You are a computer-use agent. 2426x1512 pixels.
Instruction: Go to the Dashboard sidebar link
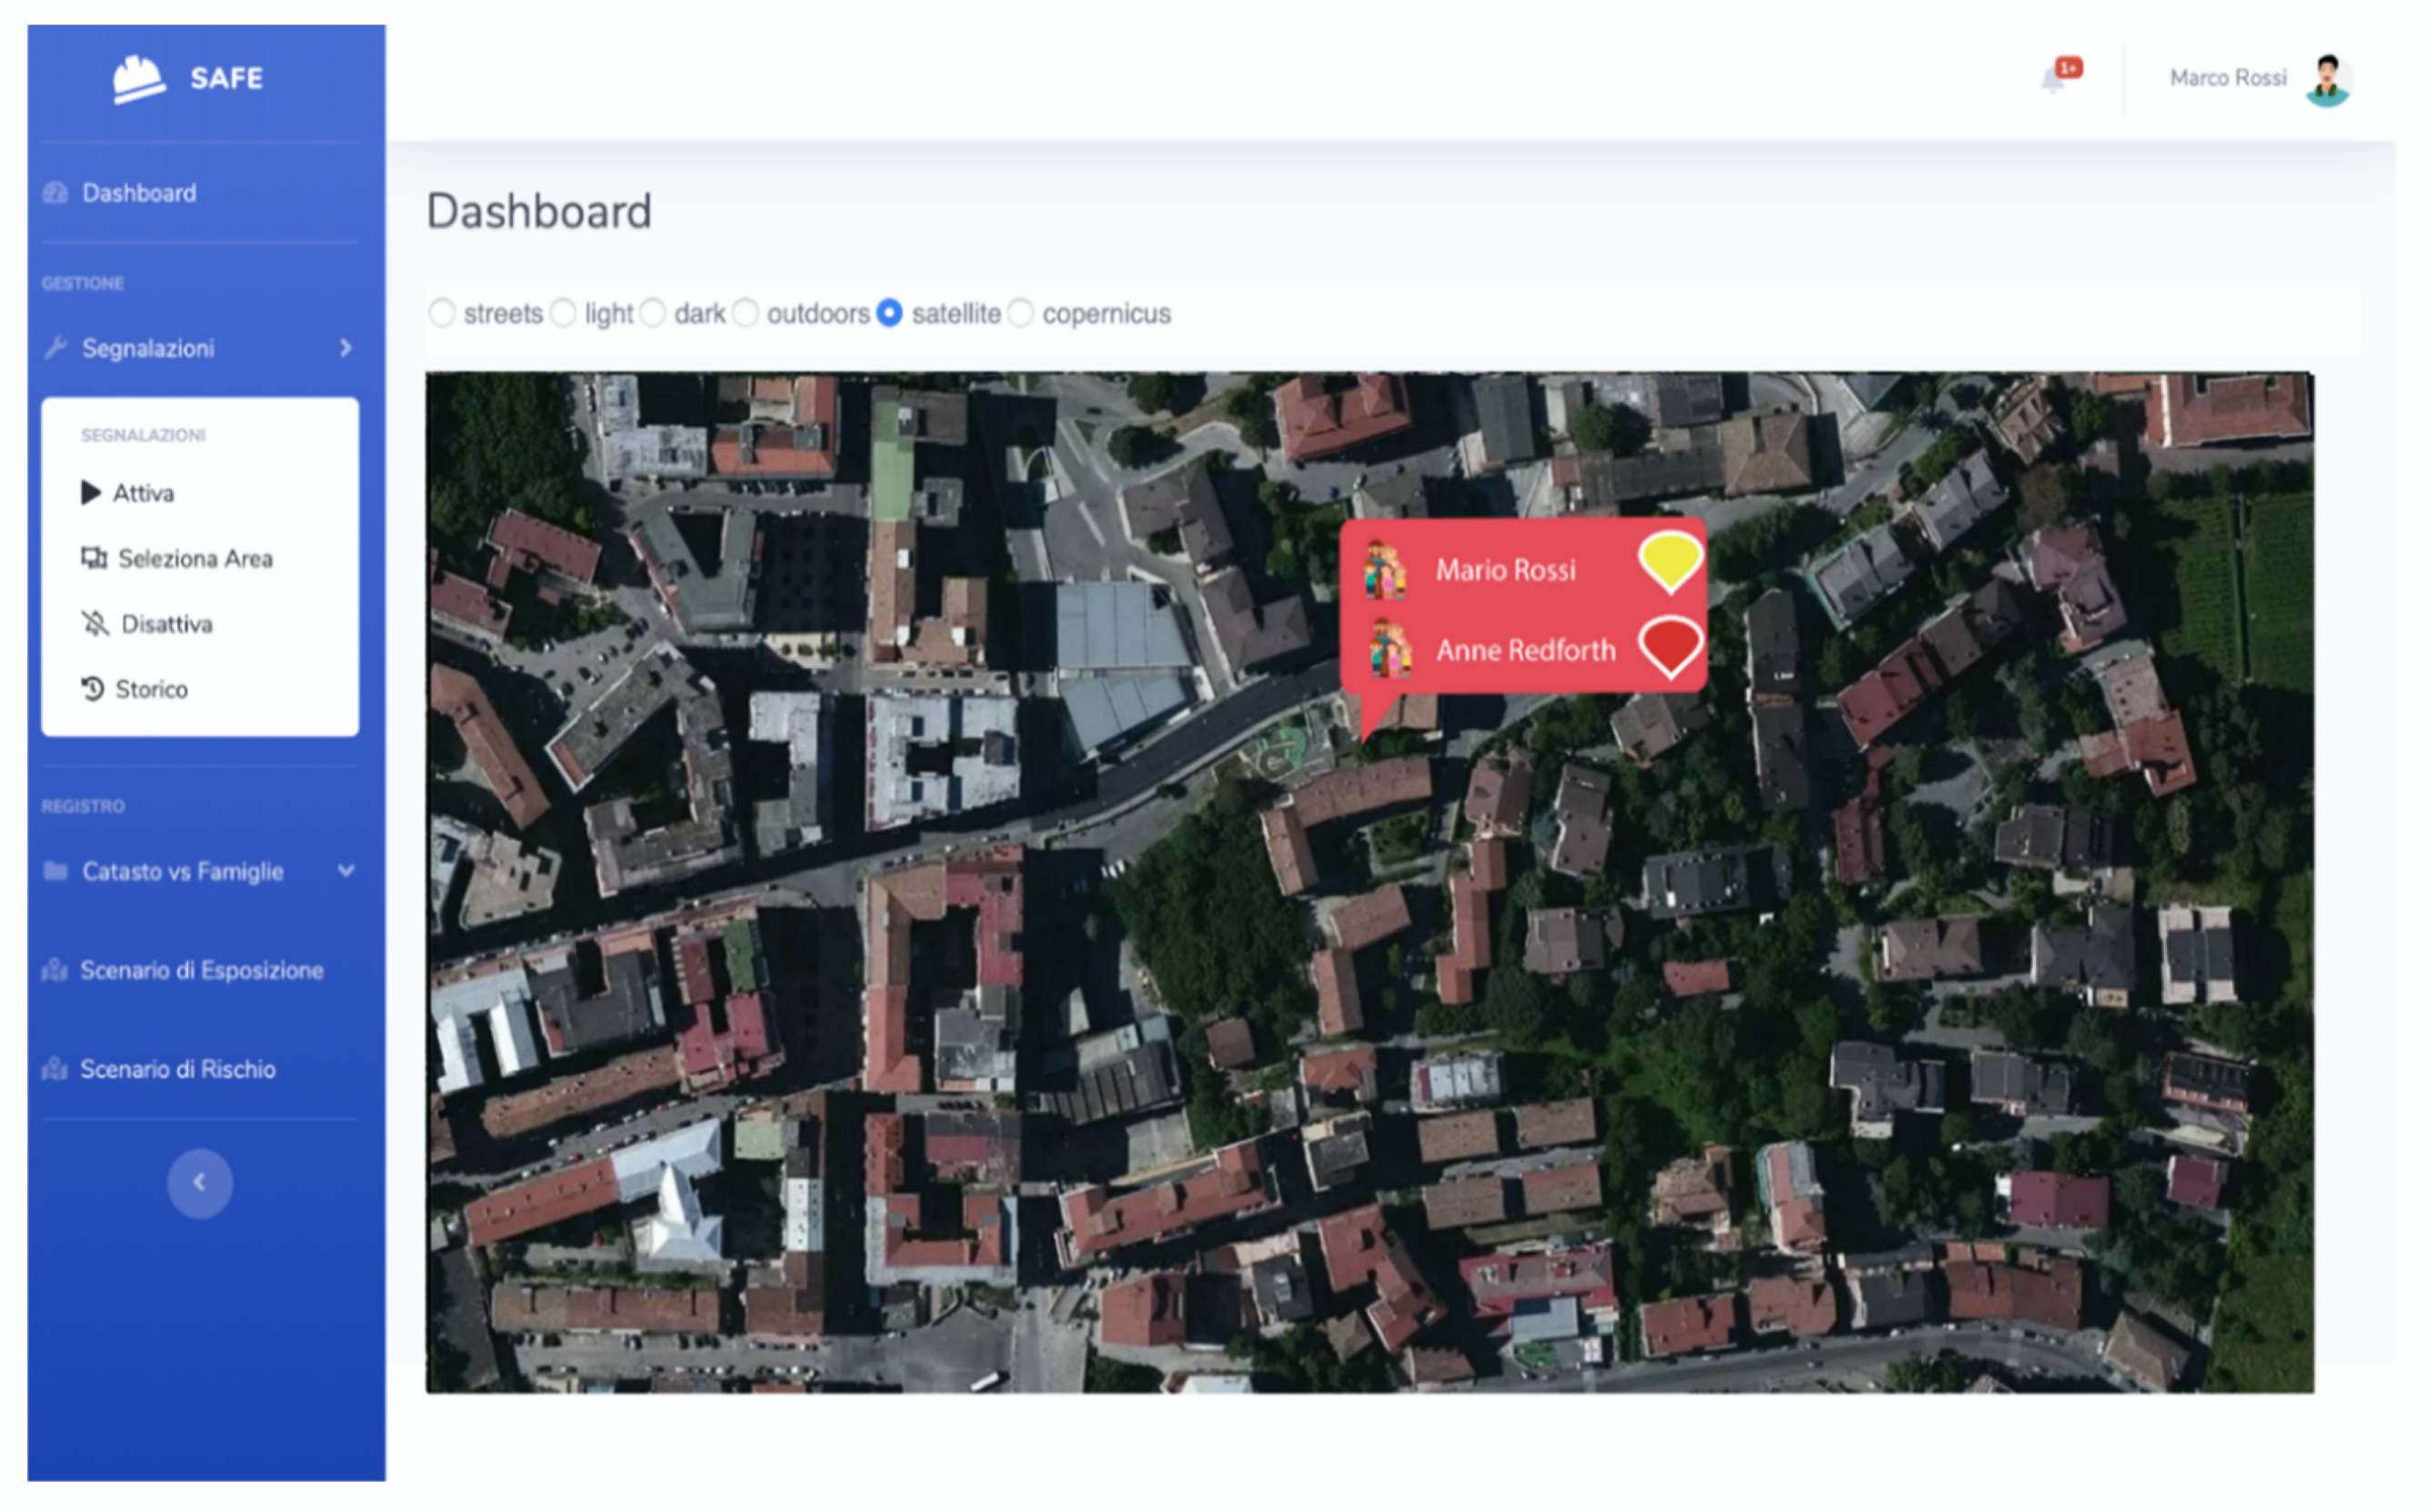point(138,193)
